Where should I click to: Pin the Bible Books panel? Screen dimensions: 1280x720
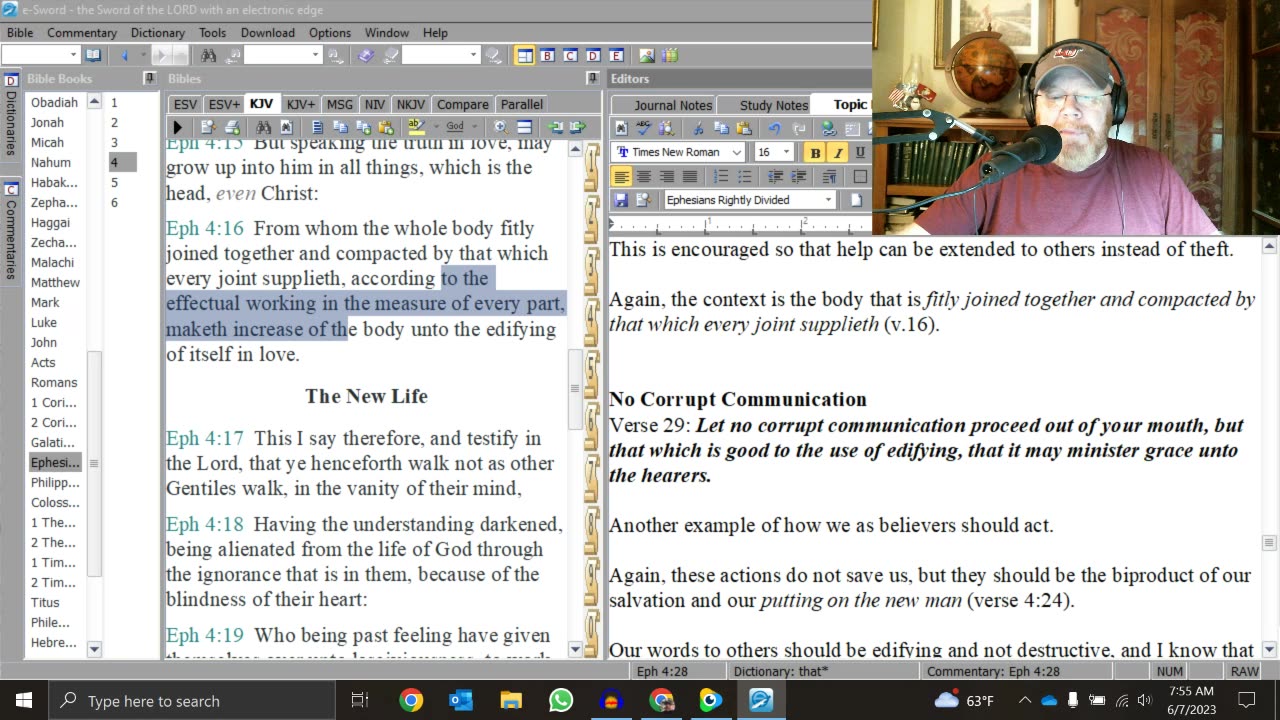[149, 78]
